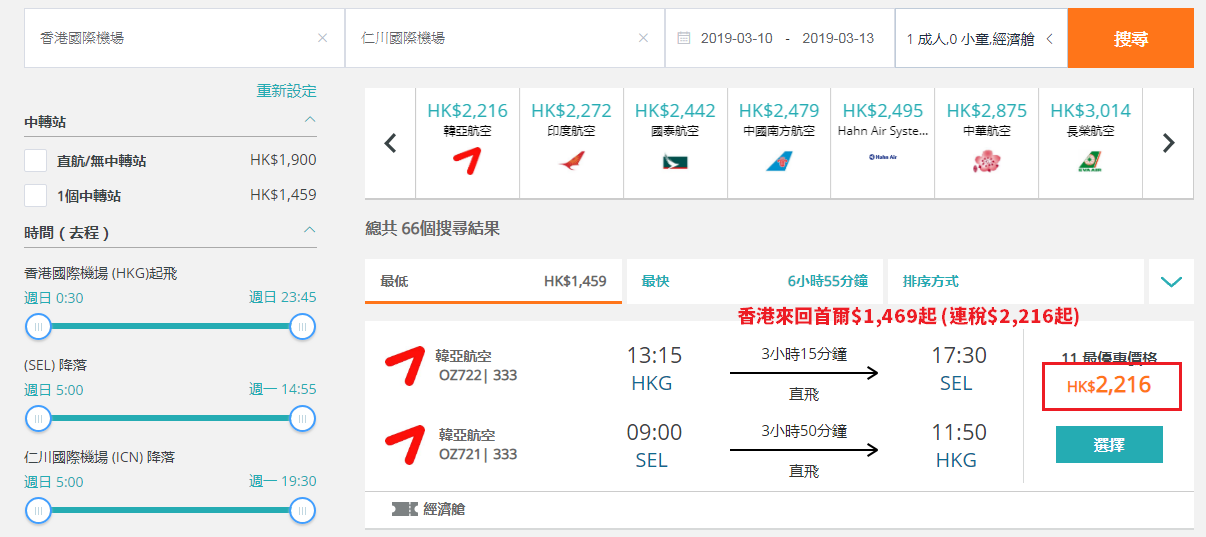The height and width of the screenshot is (537, 1206).
Task: Click the return date 2019-03-13
Action: tap(838, 38)
